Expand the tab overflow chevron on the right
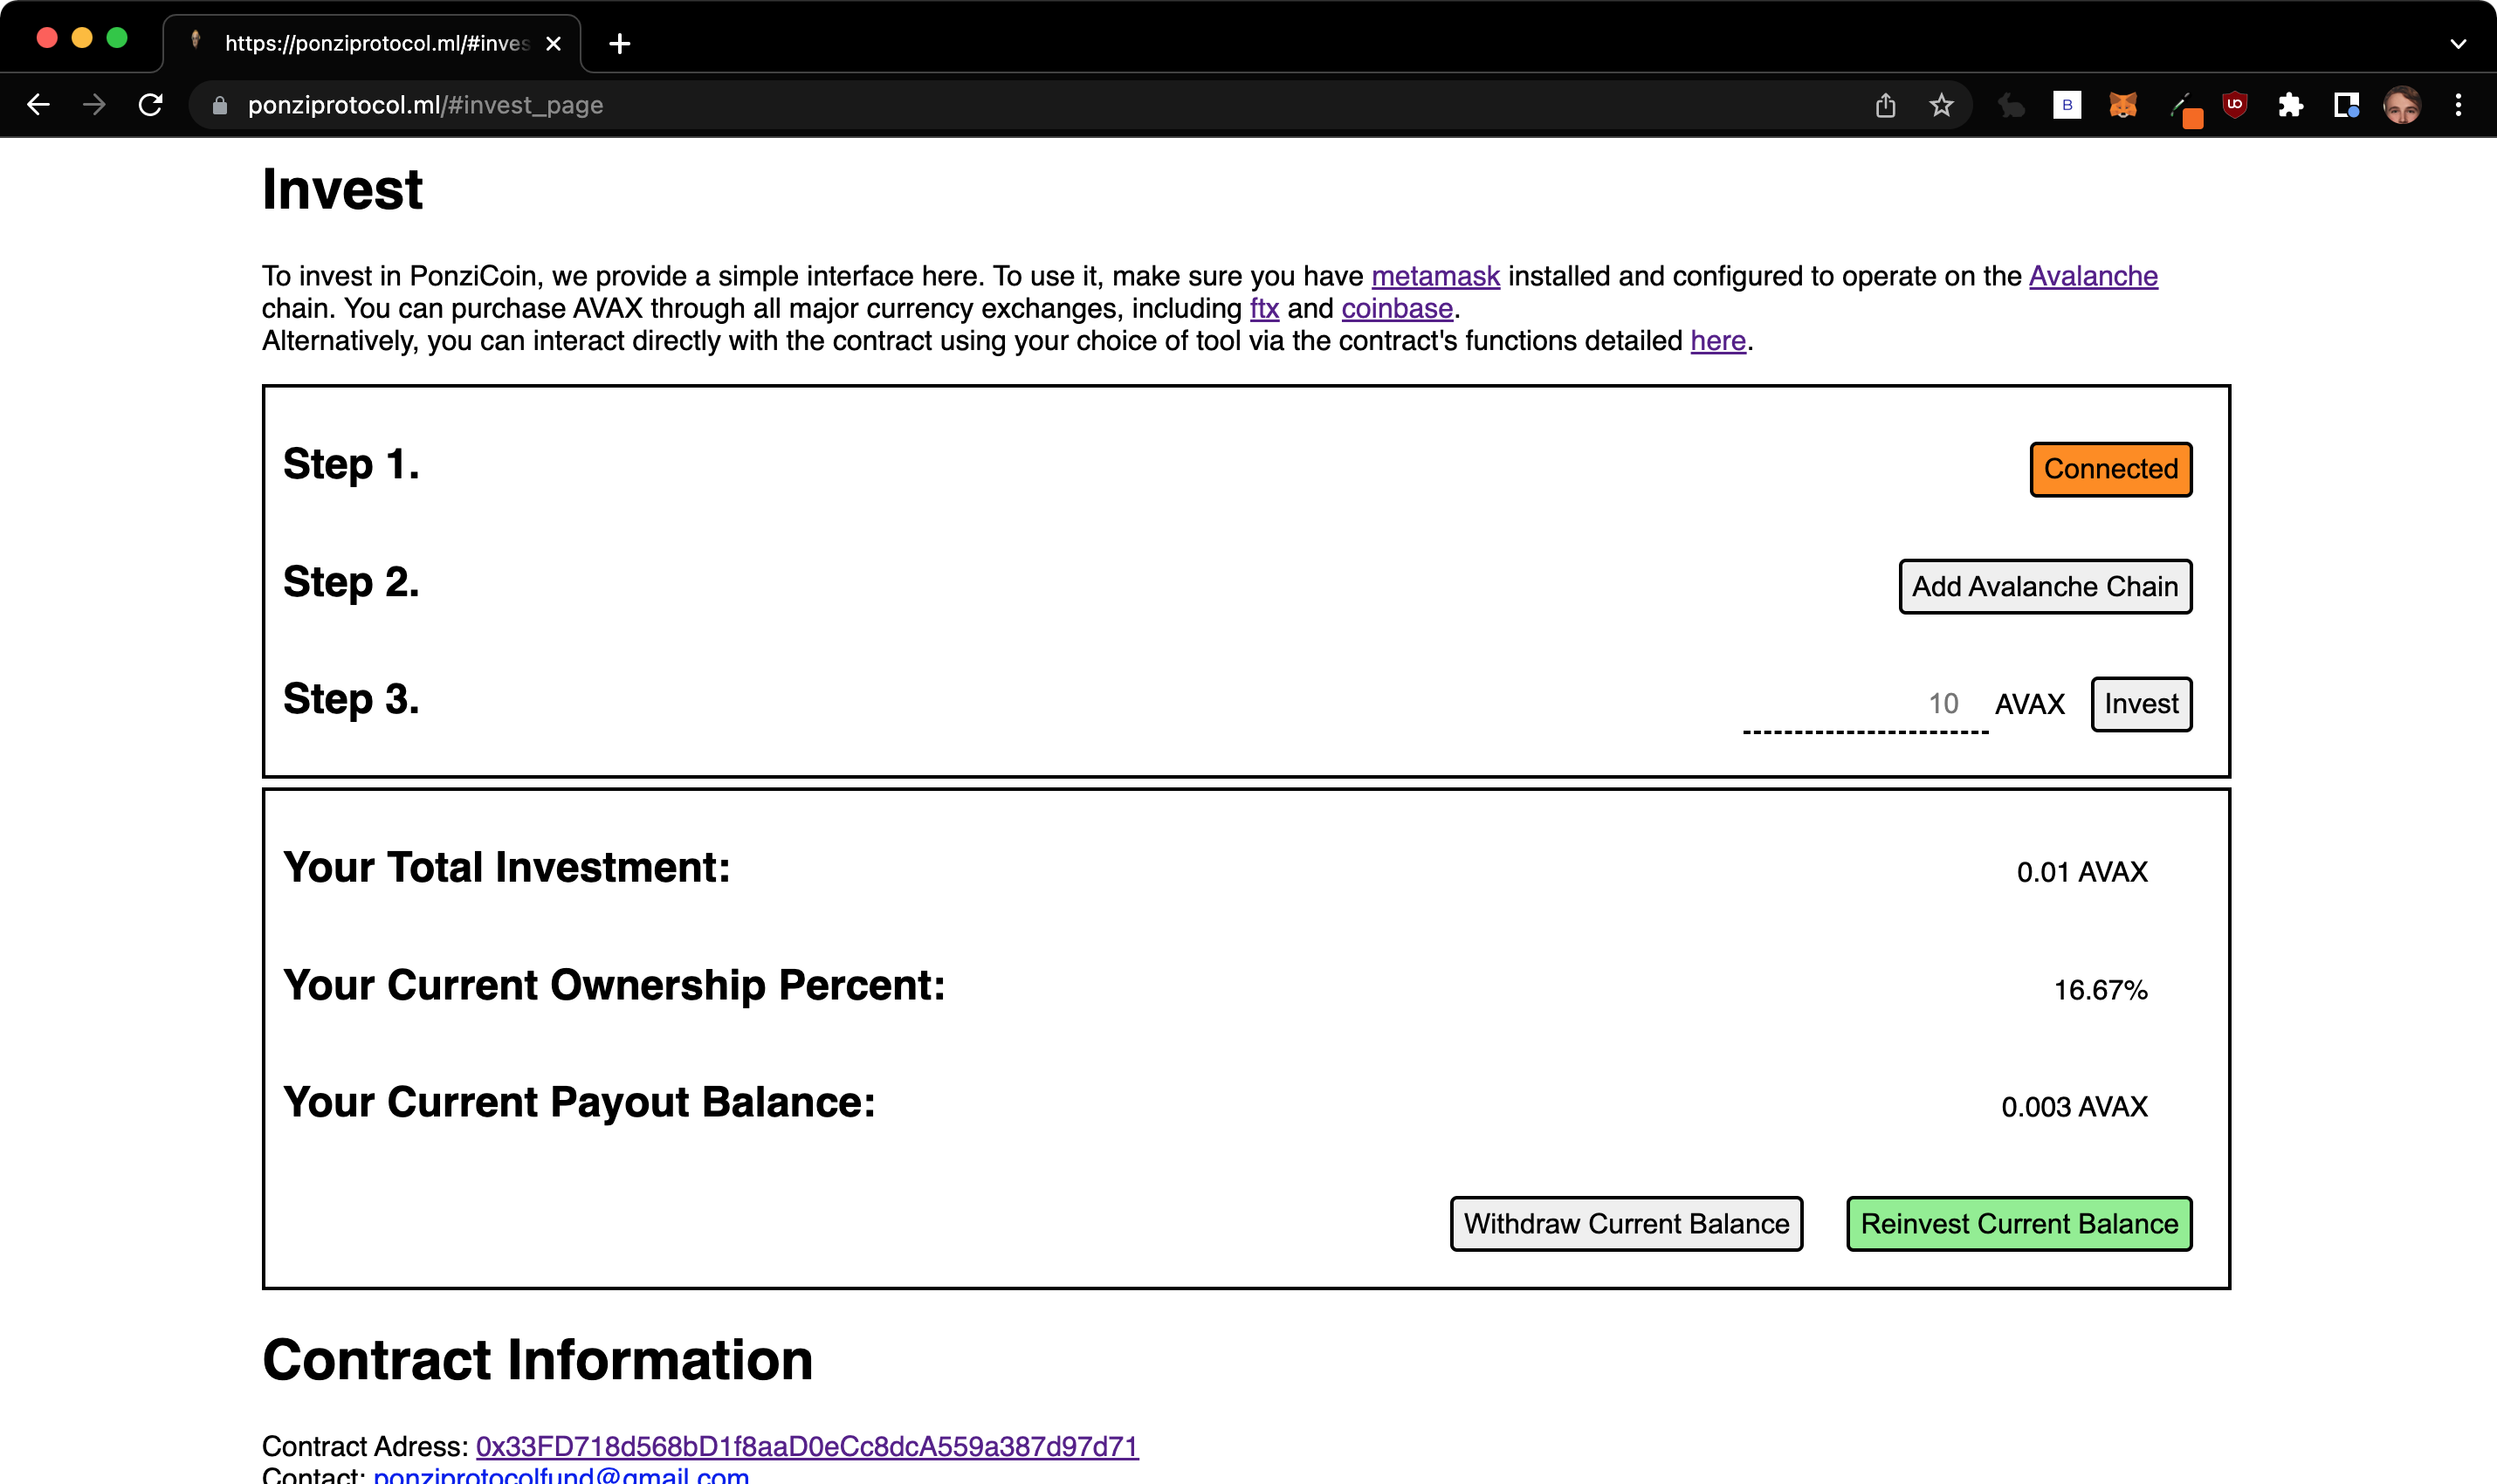Screen dimensions: 2497x1484 tap(2460, 43)
